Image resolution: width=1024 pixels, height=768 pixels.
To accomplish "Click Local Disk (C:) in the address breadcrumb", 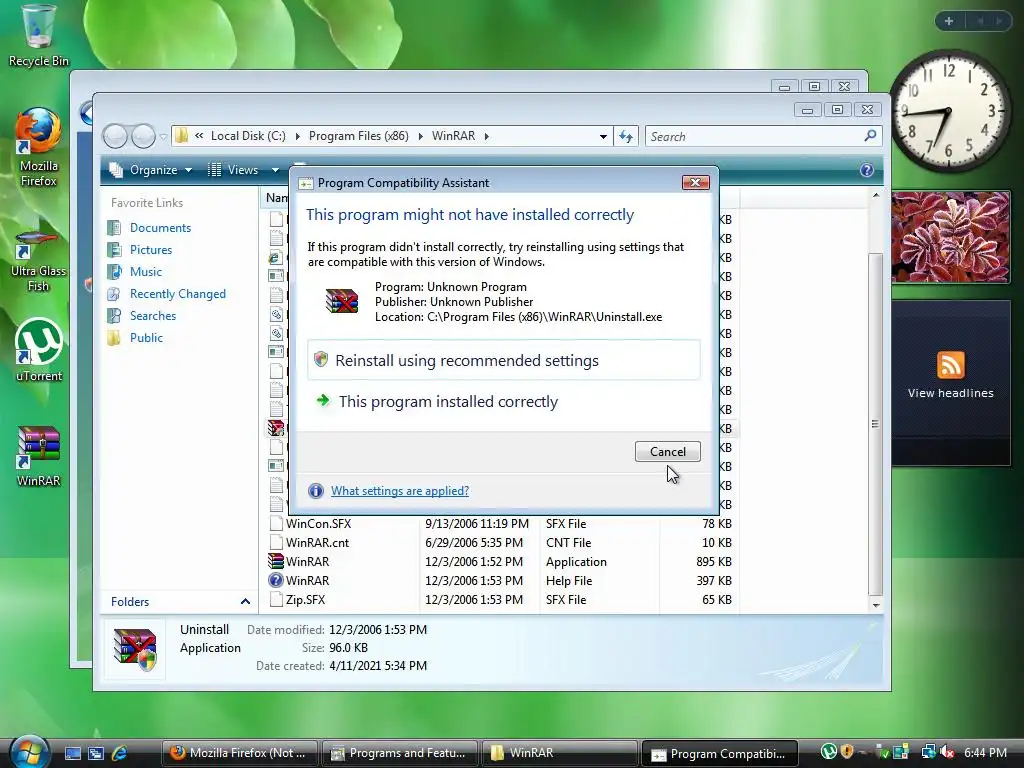I will (248, 136).
